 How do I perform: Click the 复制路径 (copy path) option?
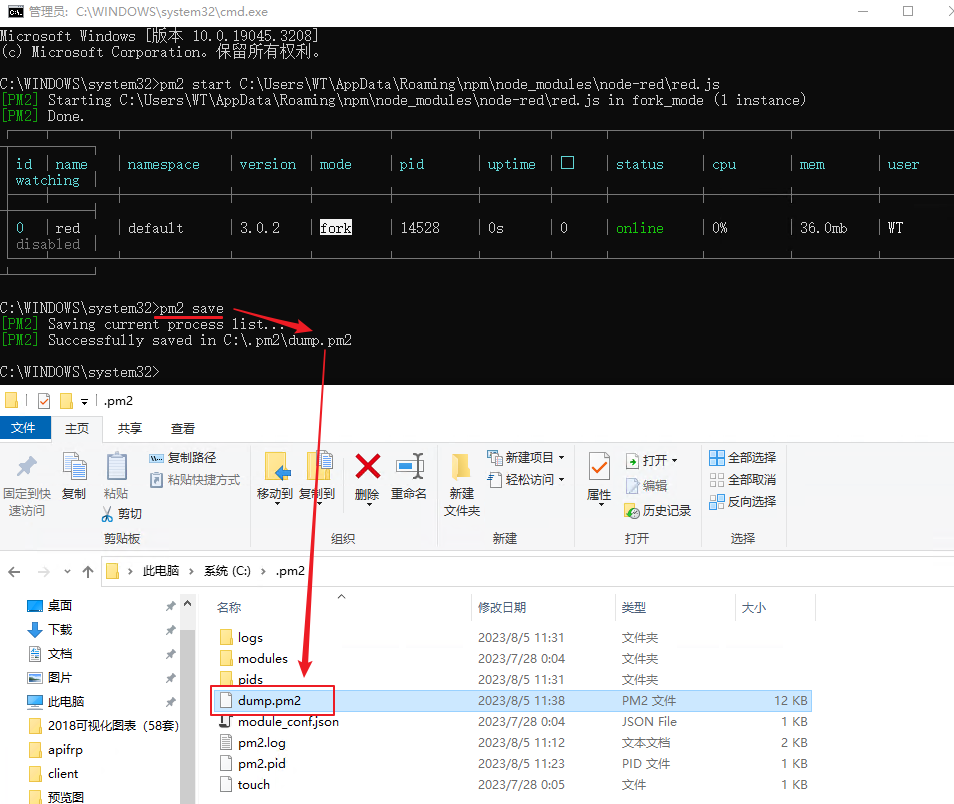183,458
